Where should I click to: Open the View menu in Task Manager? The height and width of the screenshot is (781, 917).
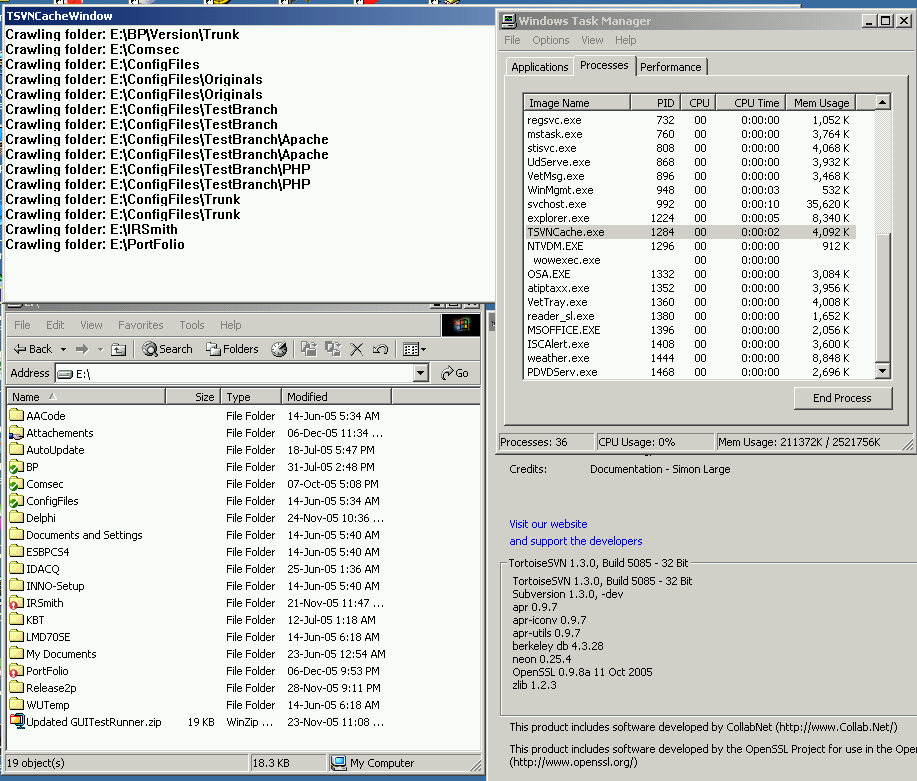click(592, 40)
